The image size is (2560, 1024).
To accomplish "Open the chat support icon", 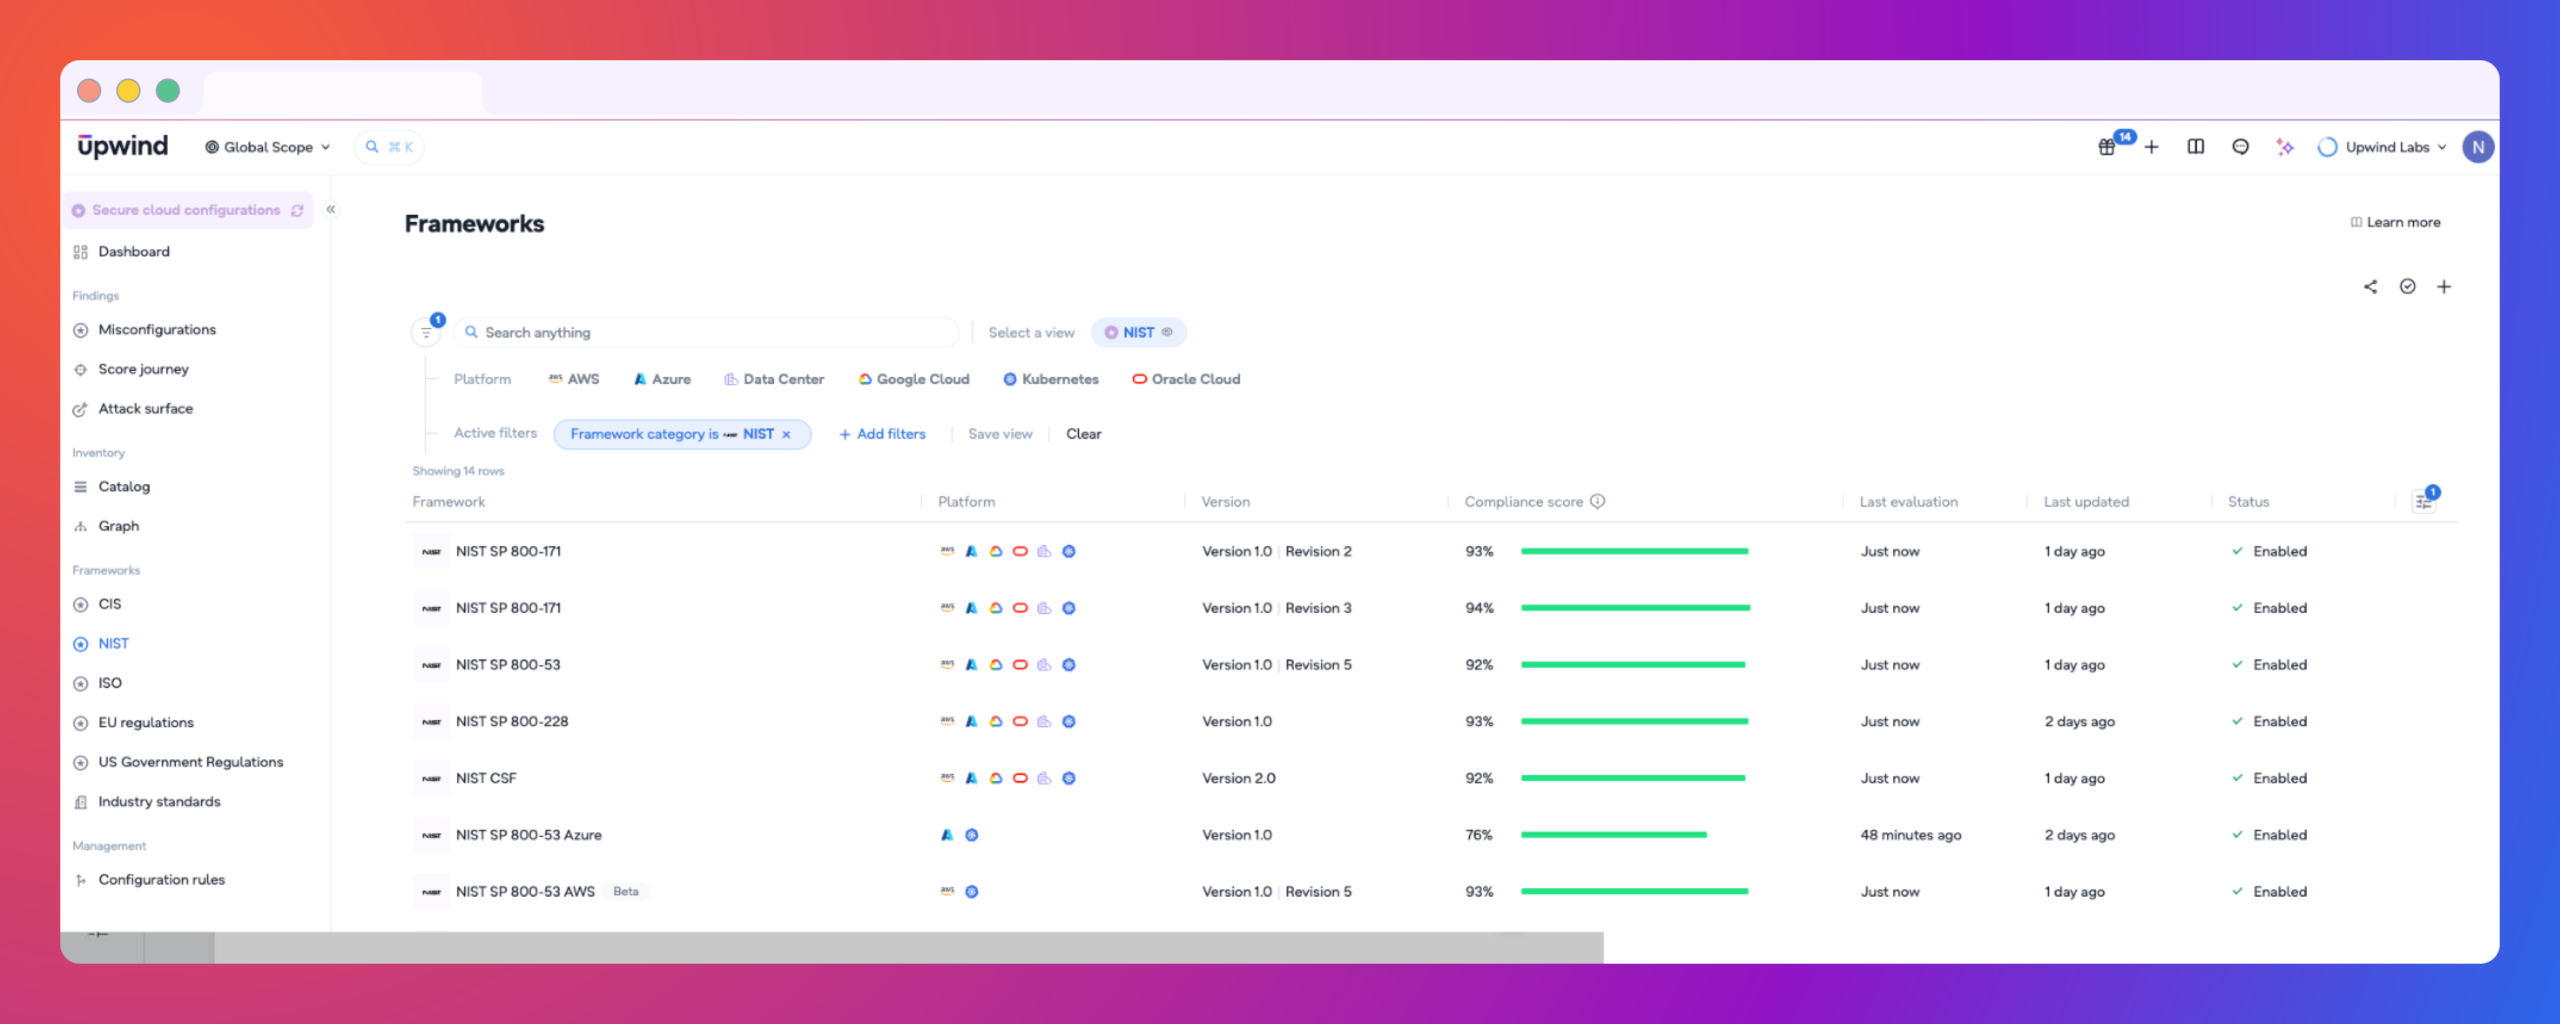I will (2241, 147).
